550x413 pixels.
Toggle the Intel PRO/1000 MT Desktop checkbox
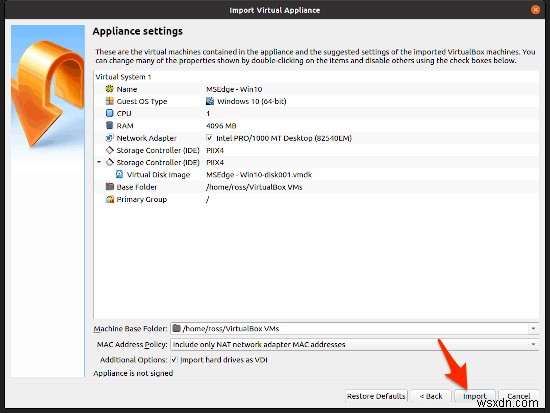click(209, 138)
